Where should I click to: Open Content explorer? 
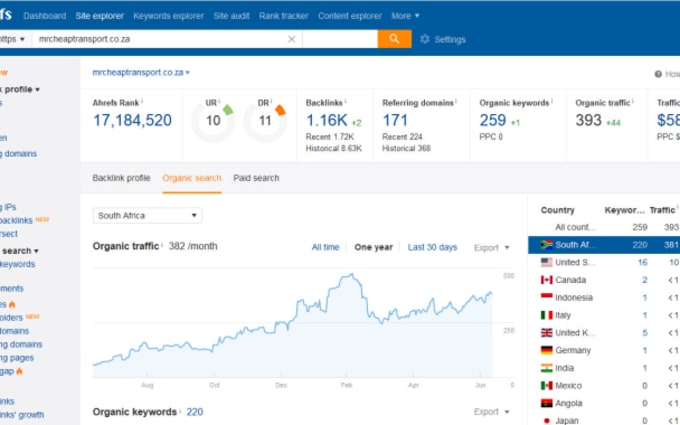point(350,16)
